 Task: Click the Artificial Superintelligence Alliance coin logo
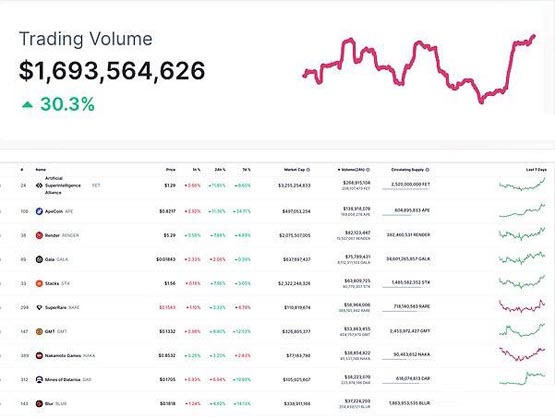tap(39, 185)
